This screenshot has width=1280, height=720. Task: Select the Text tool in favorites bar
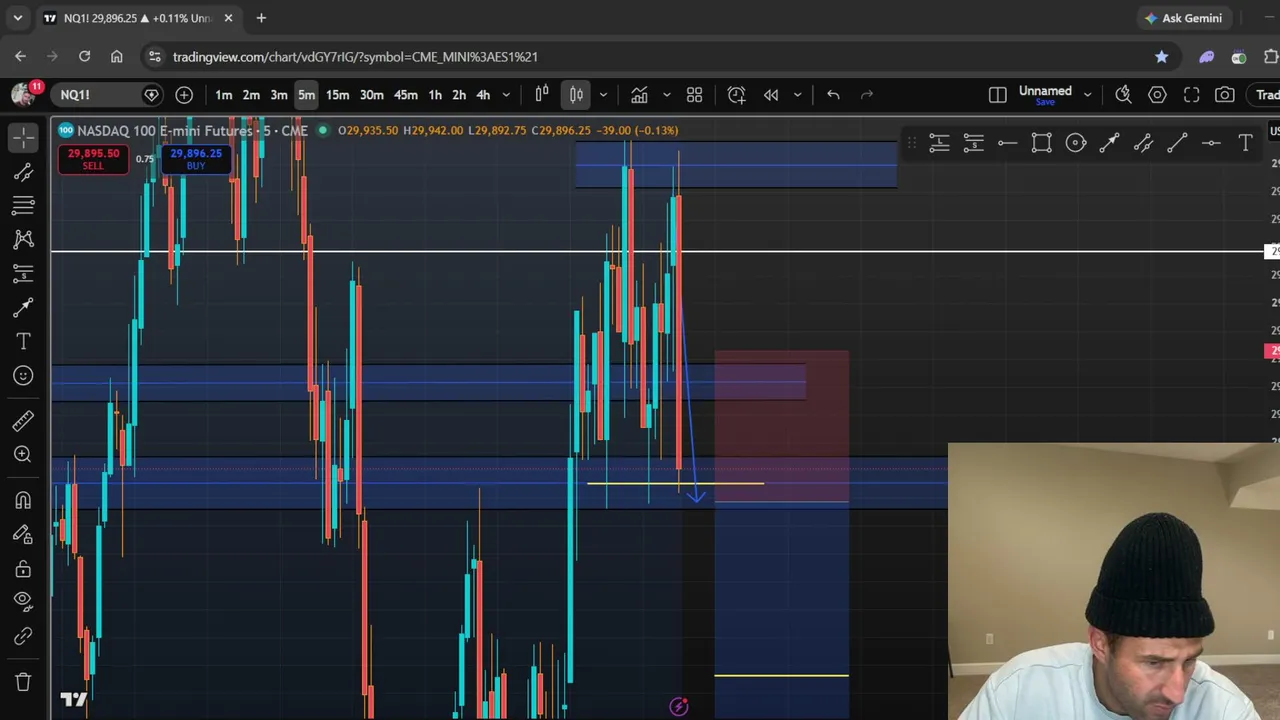point(1245,144)
